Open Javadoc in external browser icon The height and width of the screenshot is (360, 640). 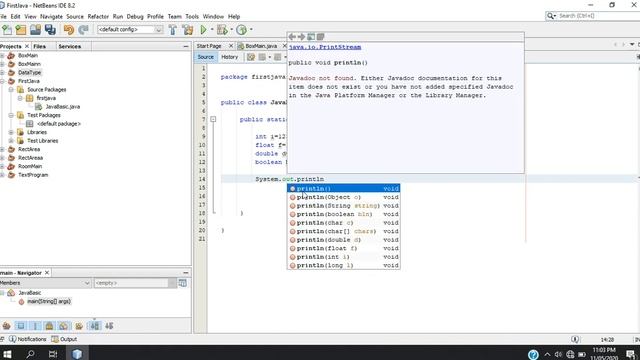tap(311, 37)
